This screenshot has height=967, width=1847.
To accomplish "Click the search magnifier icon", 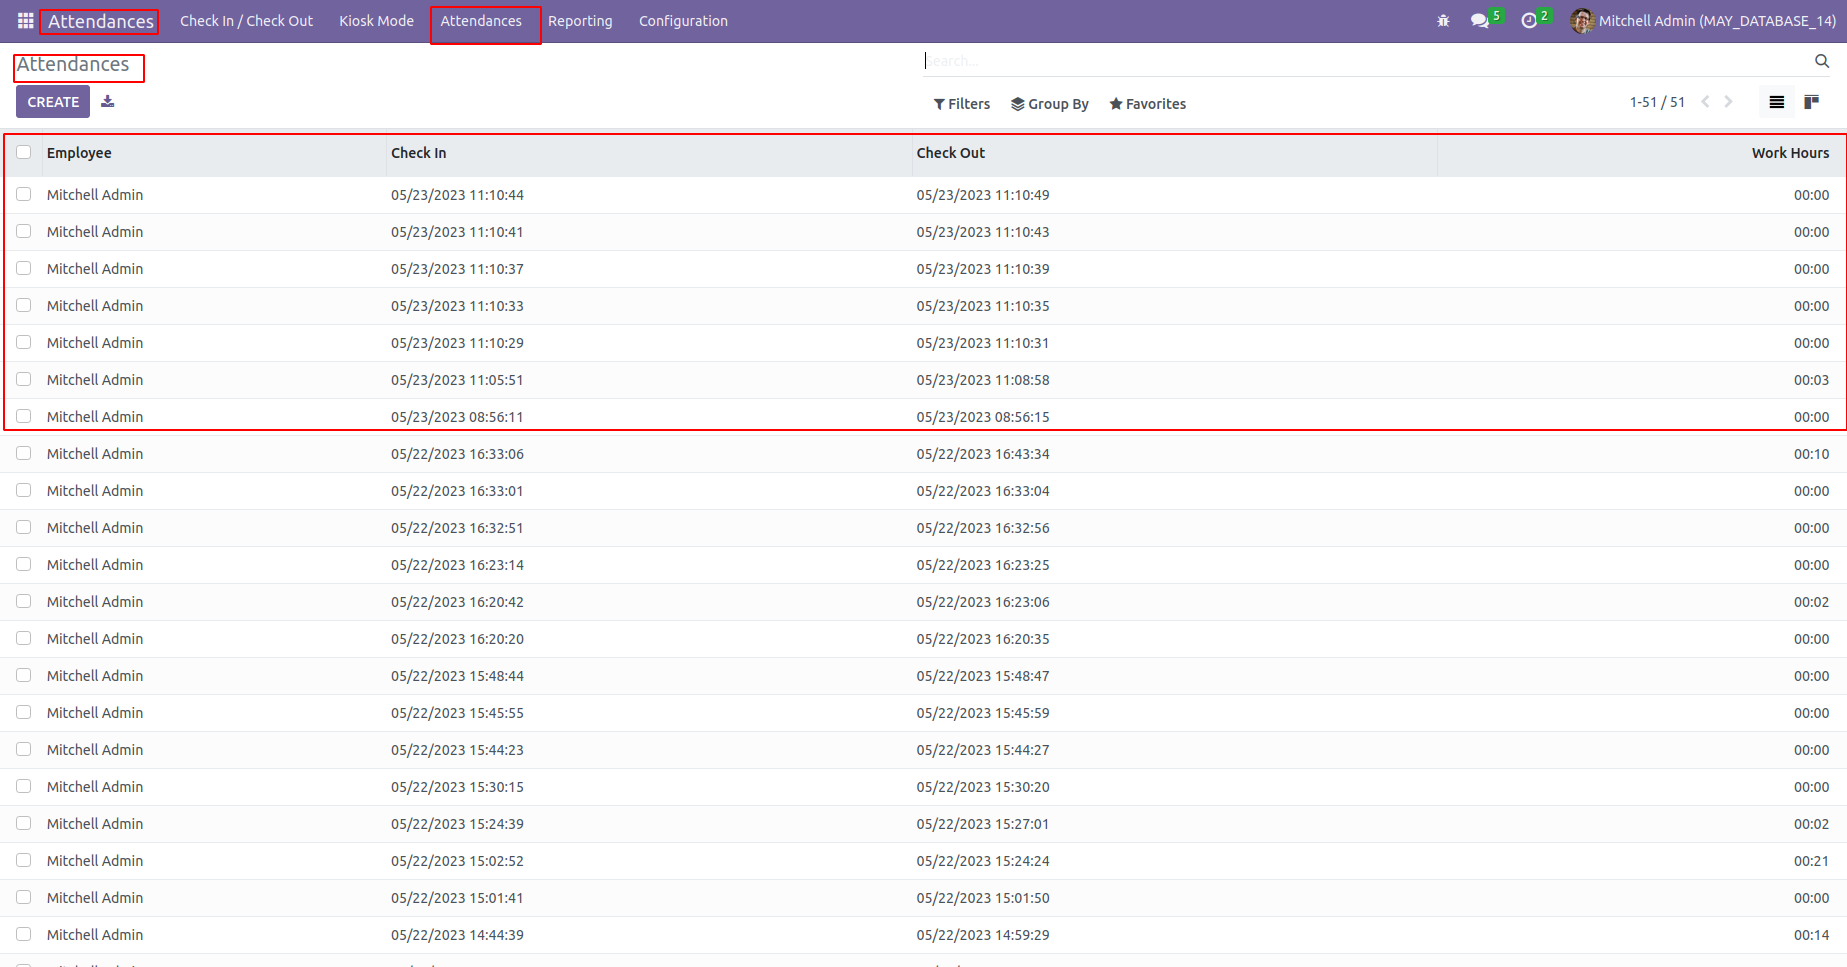I will coord(1822,61).
